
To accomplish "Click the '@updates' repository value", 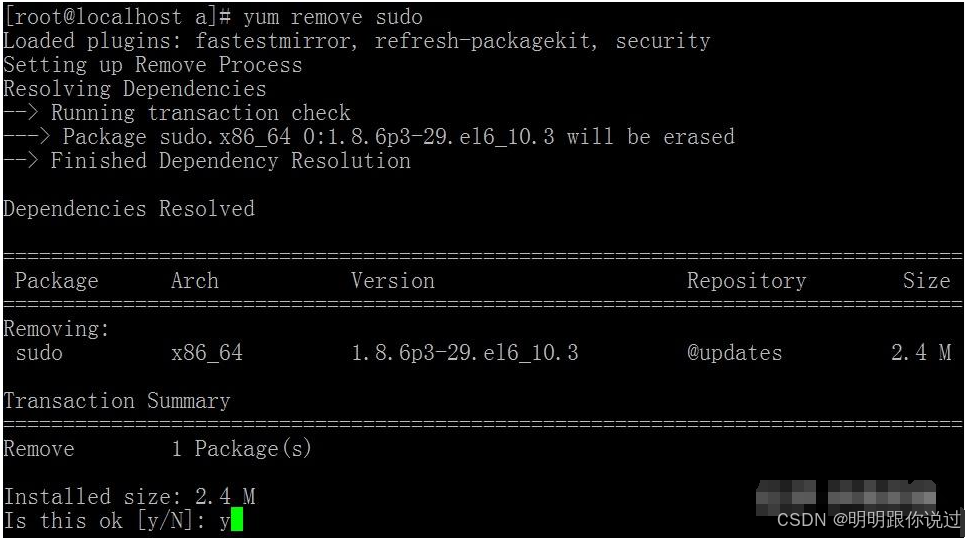I will 734,353.
